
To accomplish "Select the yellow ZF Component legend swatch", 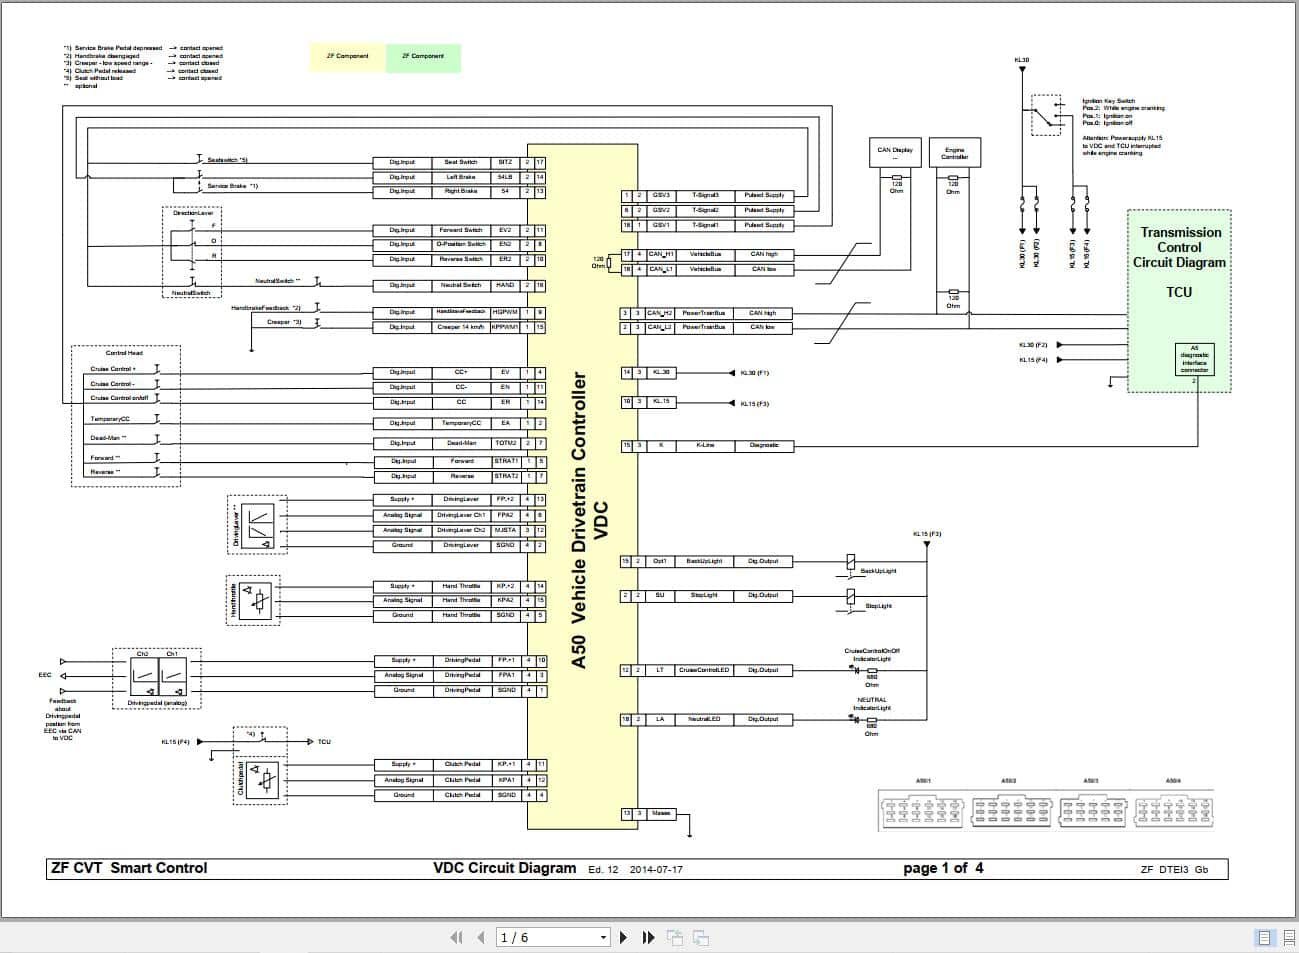I will [345, 57].
